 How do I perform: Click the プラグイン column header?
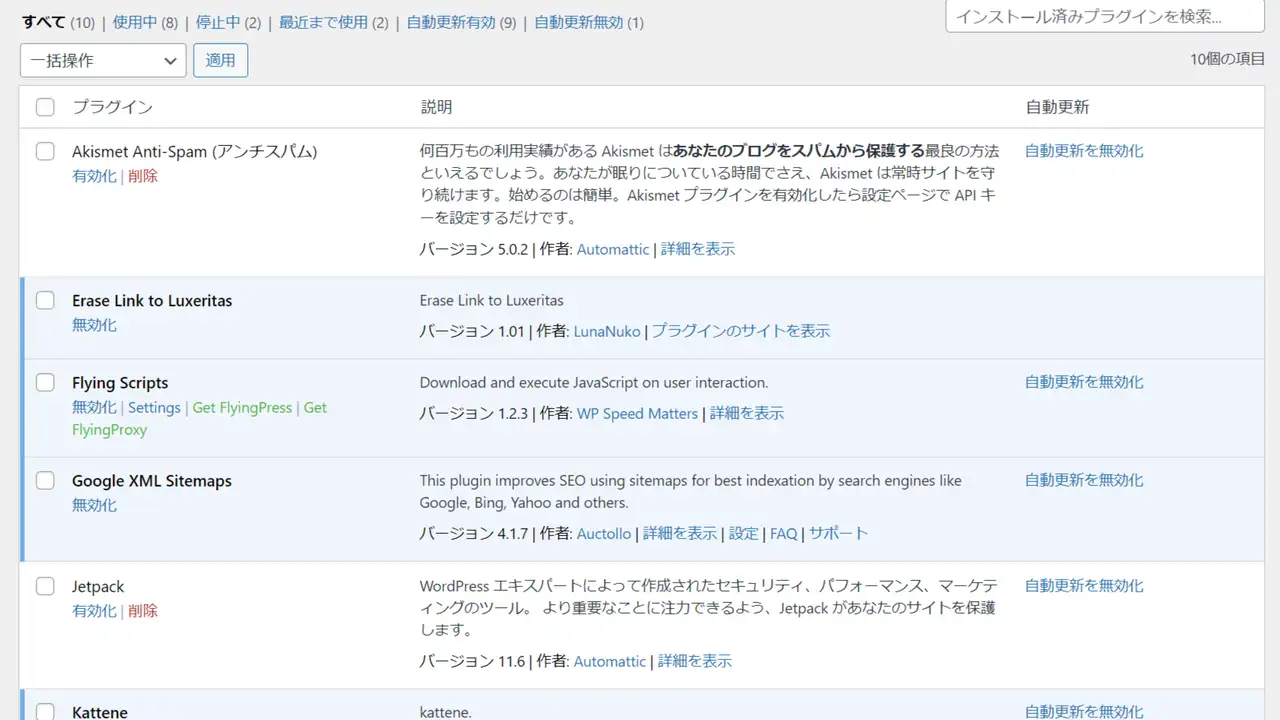click(112, 107)
